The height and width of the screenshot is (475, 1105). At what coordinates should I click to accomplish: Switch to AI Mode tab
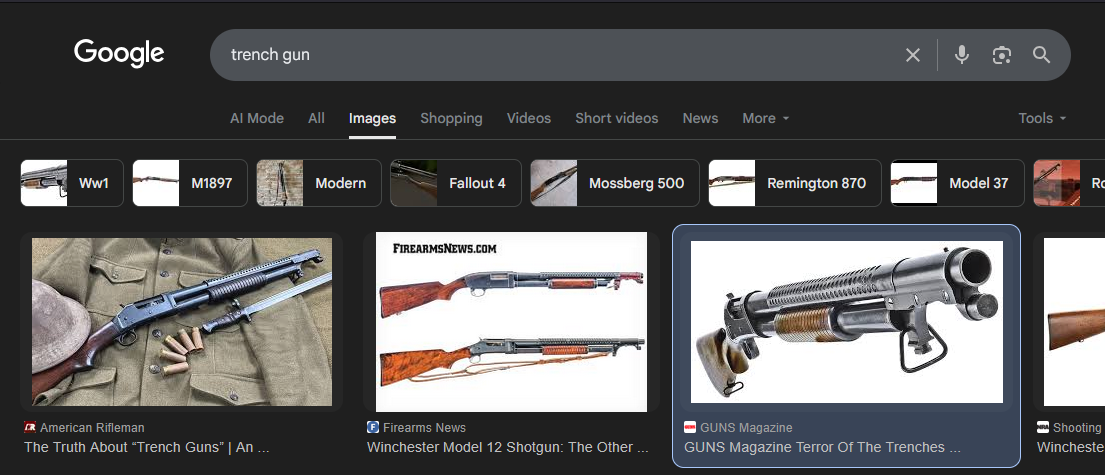pos(257,118)
